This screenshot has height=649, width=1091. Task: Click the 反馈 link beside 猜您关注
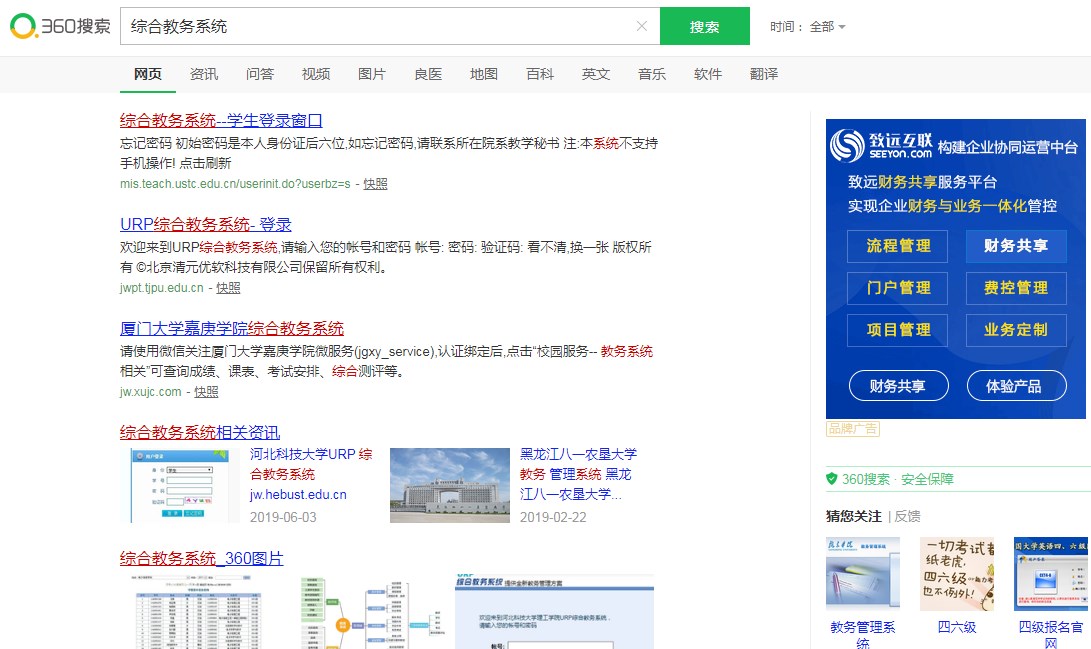907,516
